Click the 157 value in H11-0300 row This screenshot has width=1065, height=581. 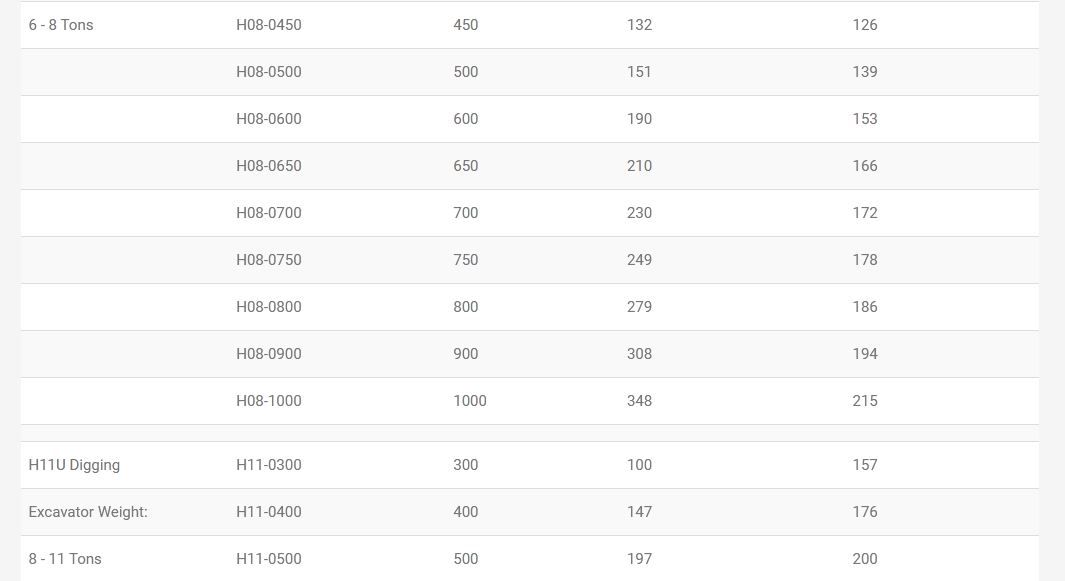coord(865,465)
